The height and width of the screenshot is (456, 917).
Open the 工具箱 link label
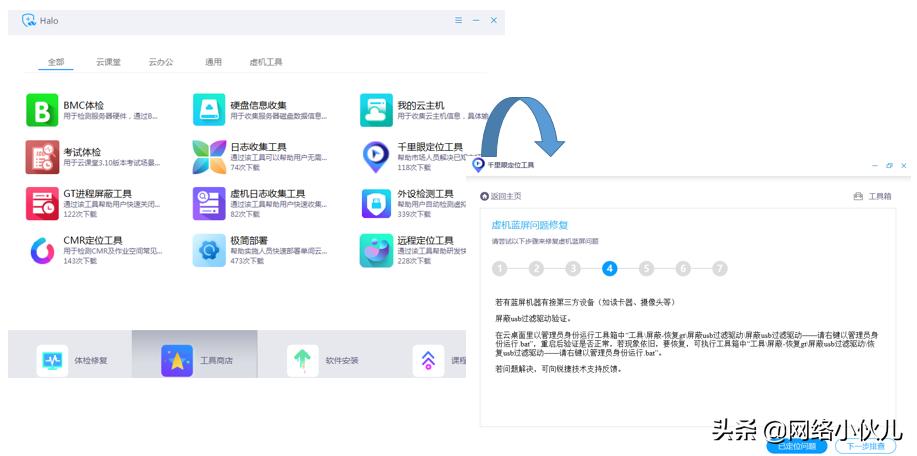tap(880, 196)
